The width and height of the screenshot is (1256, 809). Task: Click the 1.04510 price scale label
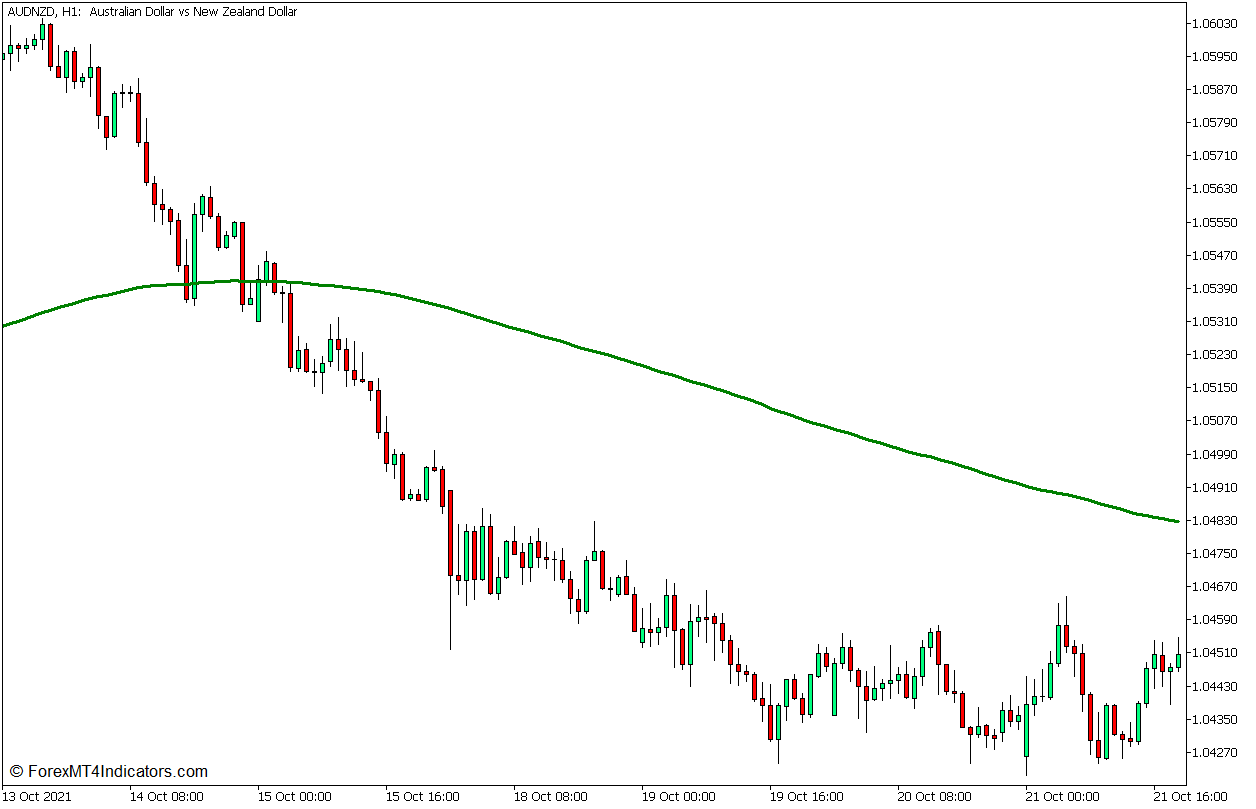(x=1215, y=653)
